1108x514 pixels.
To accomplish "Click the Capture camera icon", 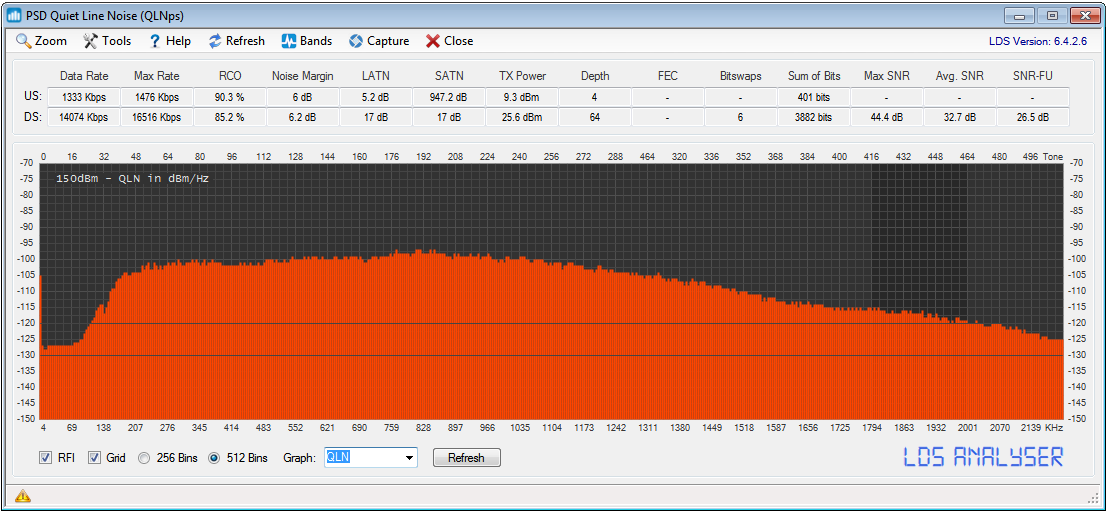I will pyautogui.click(x=355, y=41).
